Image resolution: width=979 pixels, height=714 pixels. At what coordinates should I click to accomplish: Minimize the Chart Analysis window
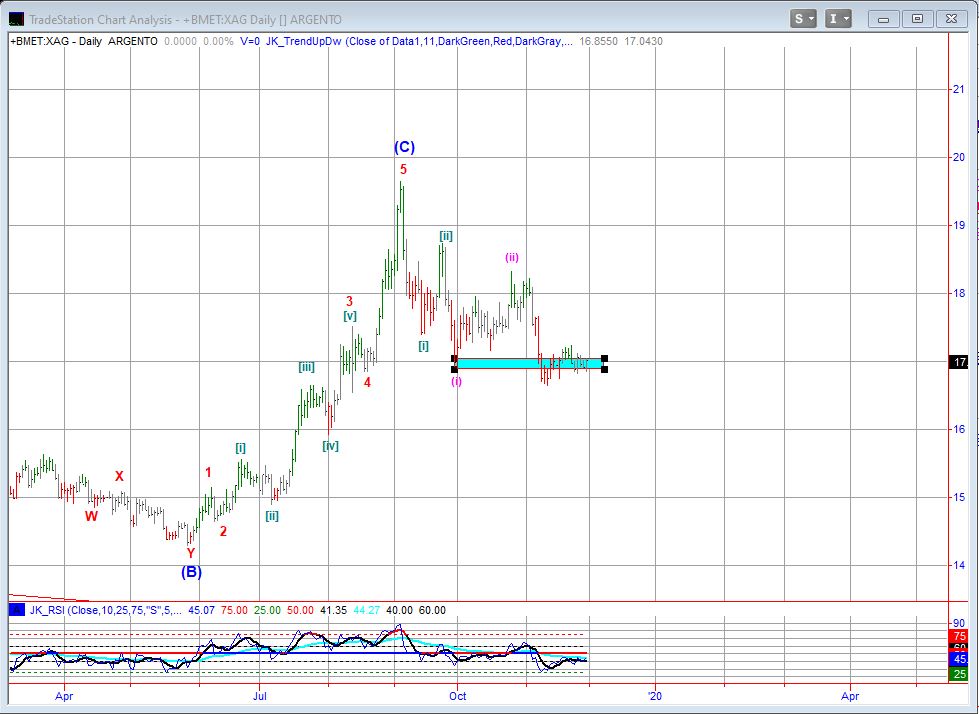click(883, 19)
